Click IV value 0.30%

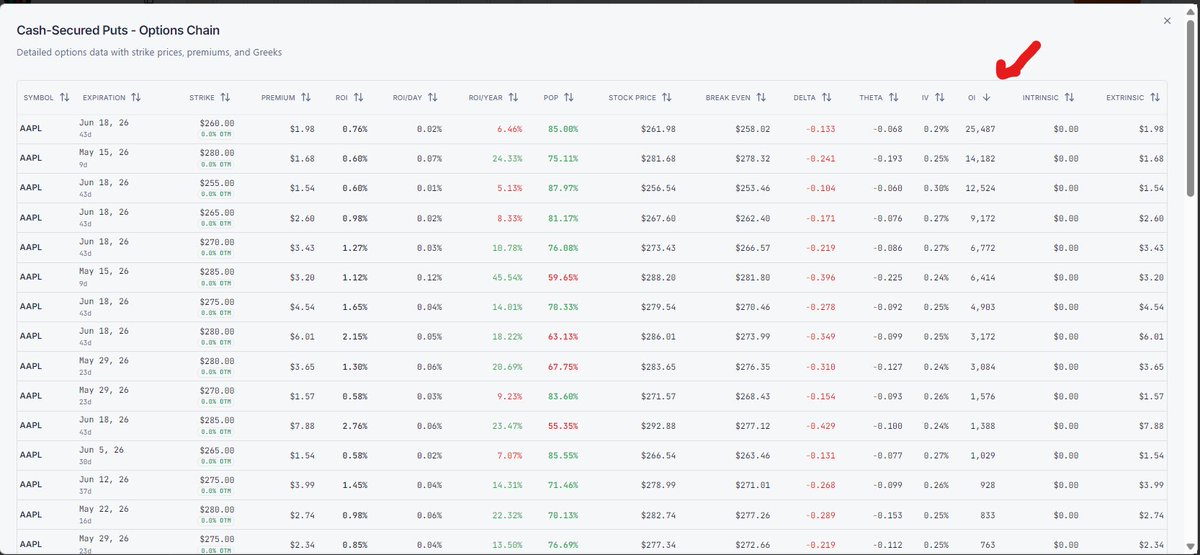tap(935, 188)
